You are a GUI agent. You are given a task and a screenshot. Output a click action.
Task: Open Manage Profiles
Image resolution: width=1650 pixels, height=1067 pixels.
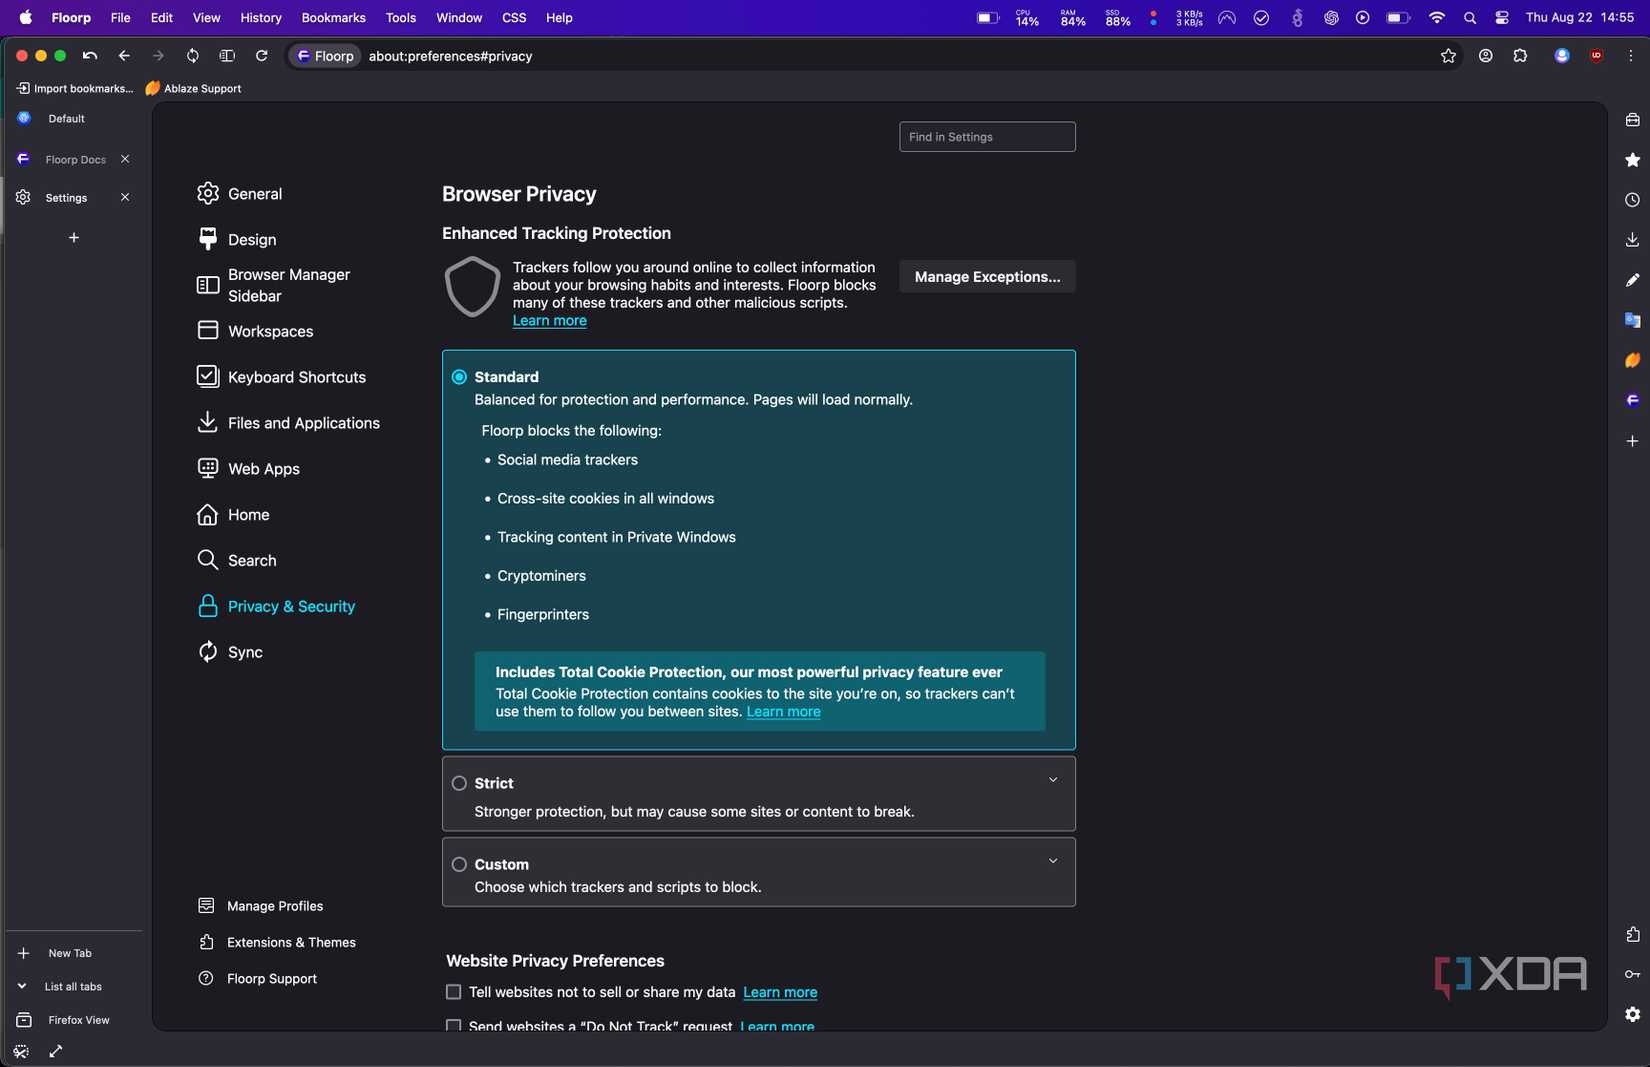(x=261, y=906)
